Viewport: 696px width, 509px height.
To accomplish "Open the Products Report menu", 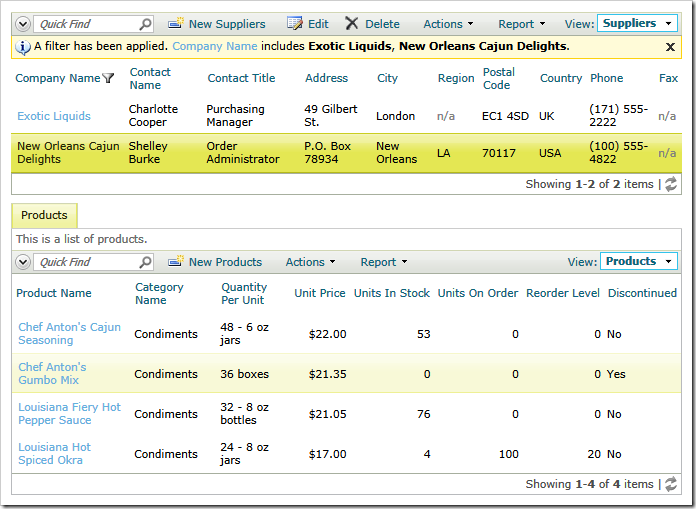I will tap(384, 262).
